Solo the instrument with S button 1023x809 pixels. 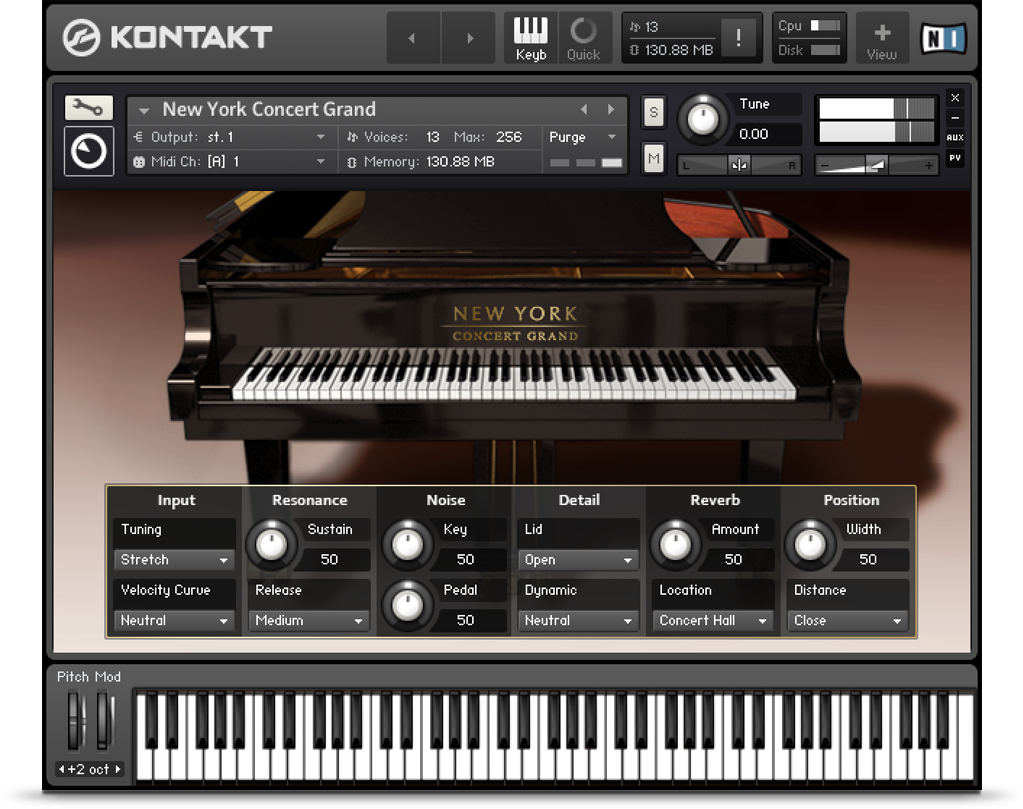pos(653,112)
